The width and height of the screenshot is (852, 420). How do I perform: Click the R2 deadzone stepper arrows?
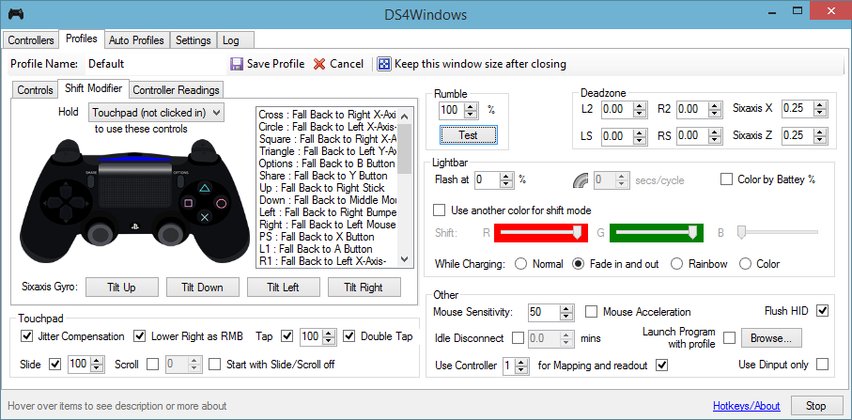716,109
